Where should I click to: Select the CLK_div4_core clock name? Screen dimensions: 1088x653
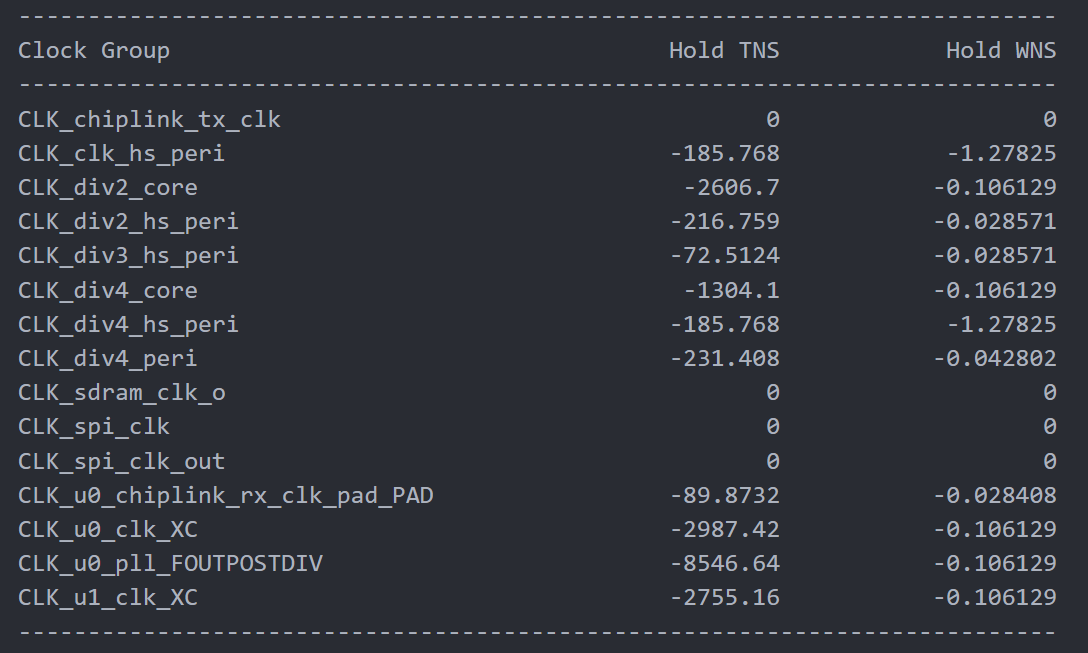point(108,290)
